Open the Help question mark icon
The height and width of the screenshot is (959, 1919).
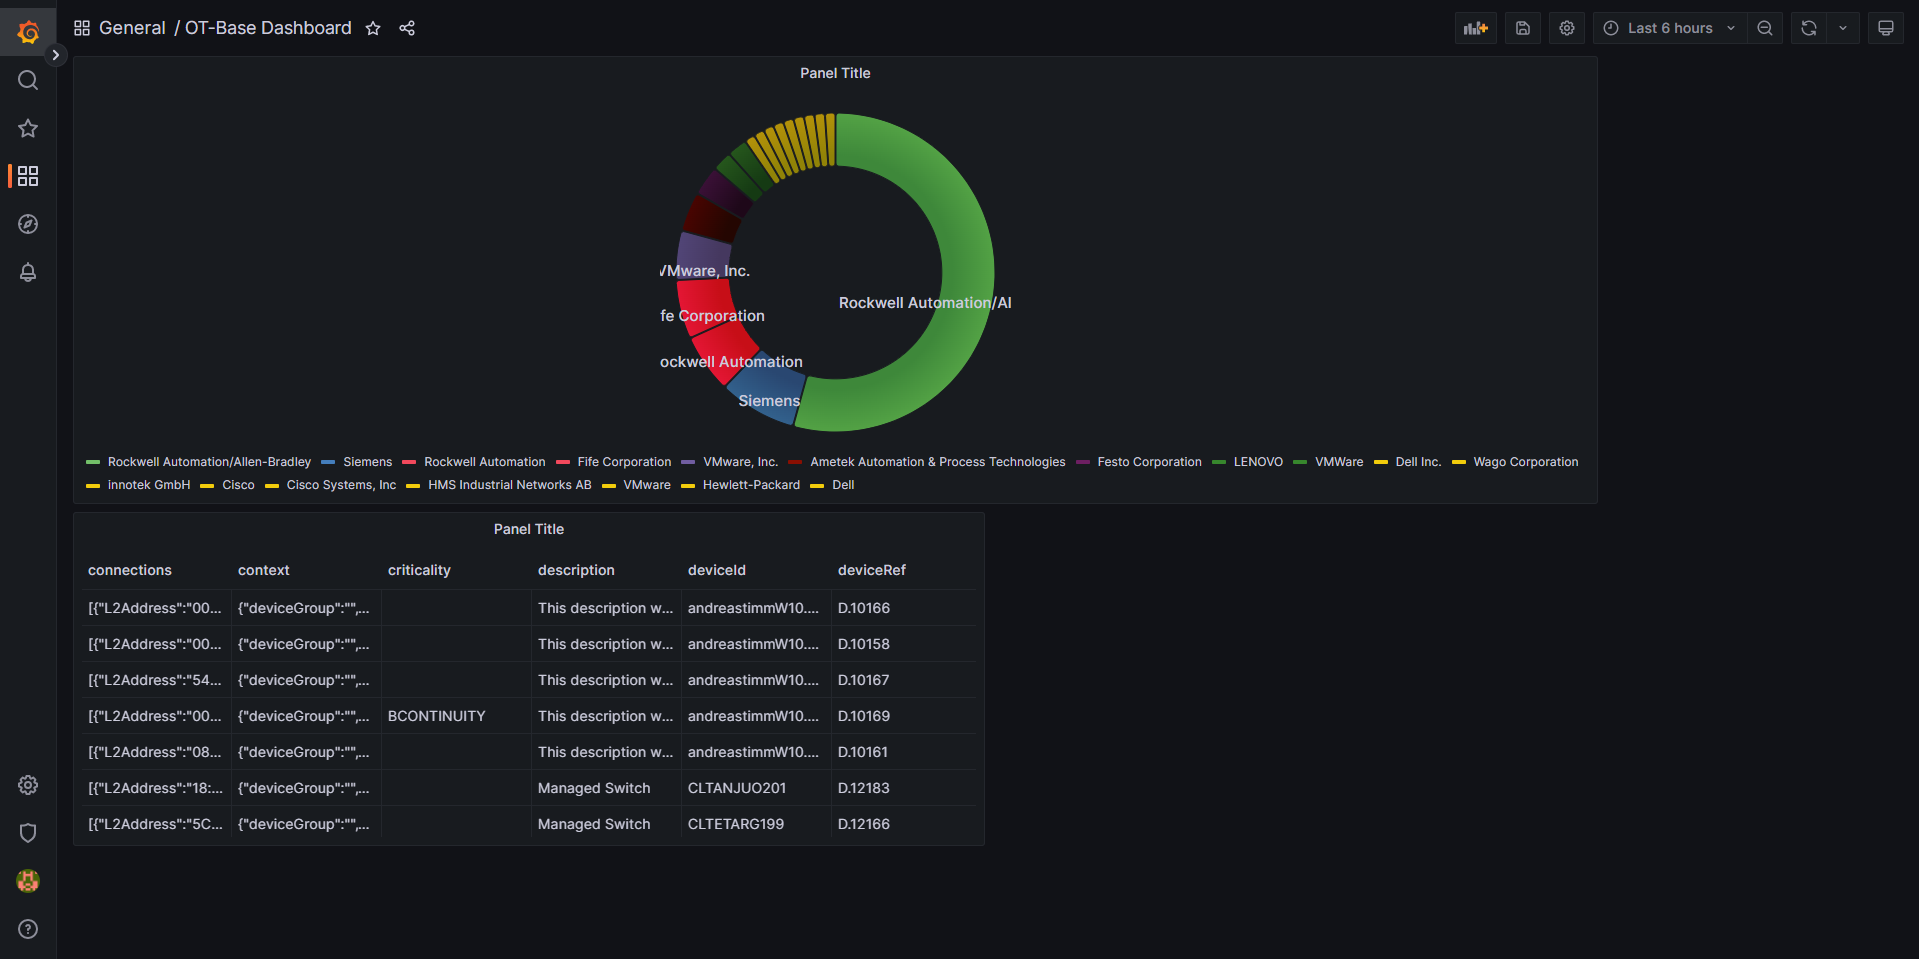(x=28, y=929)
